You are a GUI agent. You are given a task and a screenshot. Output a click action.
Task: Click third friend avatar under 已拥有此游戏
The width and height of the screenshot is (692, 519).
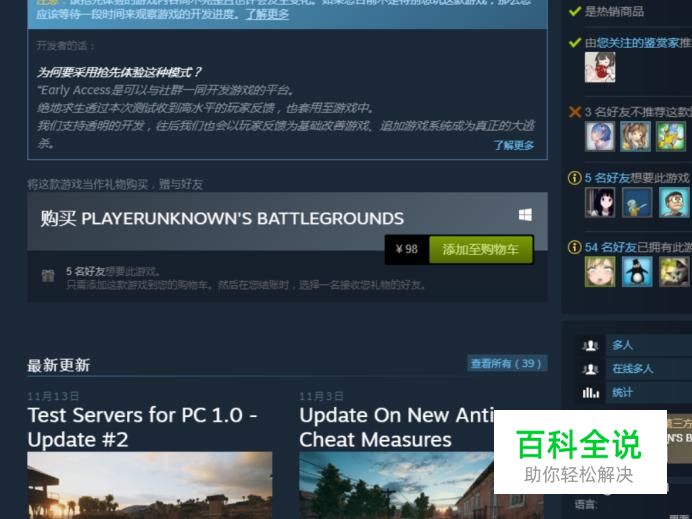pos(674,271)
